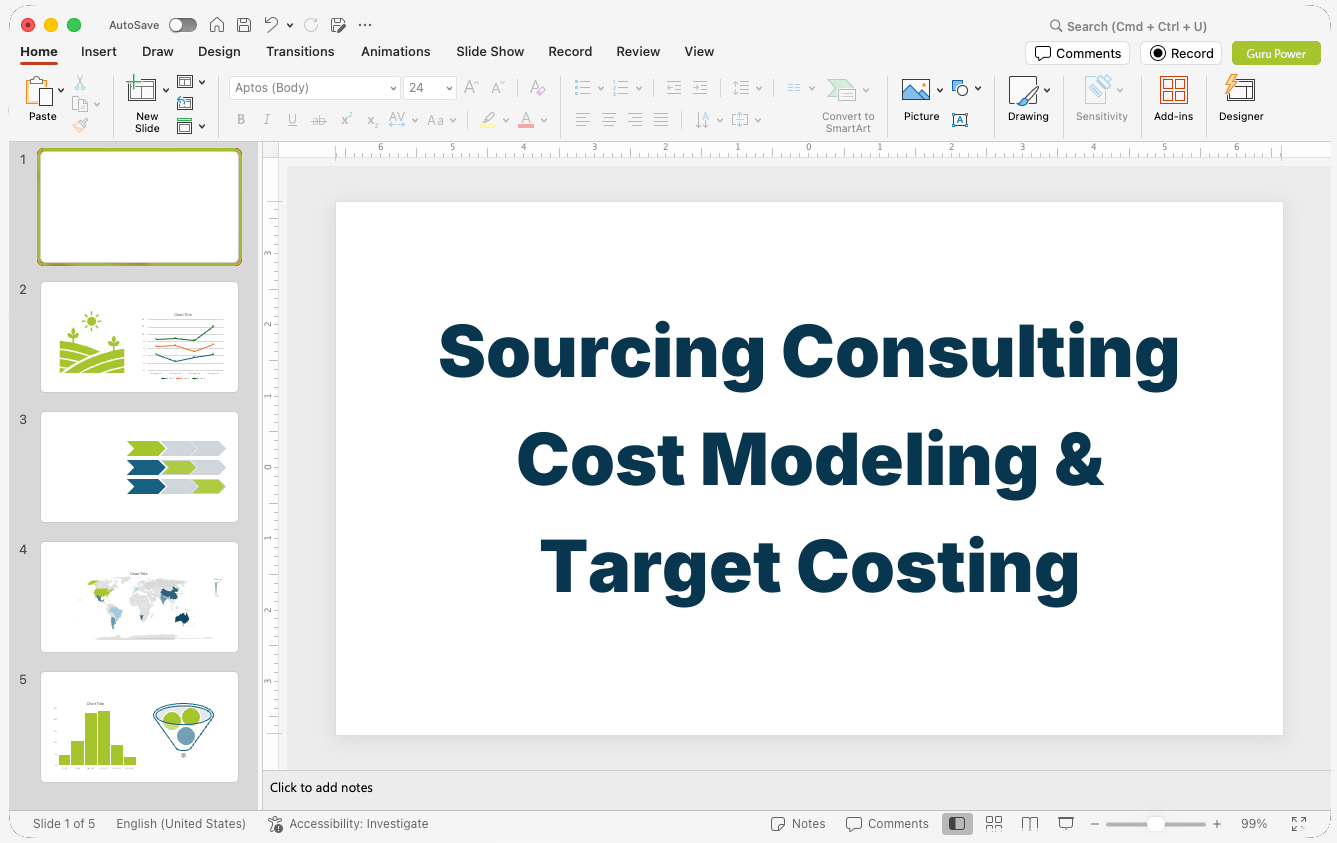Click the Record button at top right
Image resolution: width=1337 pixels, height=843 pixels.
pos(1181,53)
